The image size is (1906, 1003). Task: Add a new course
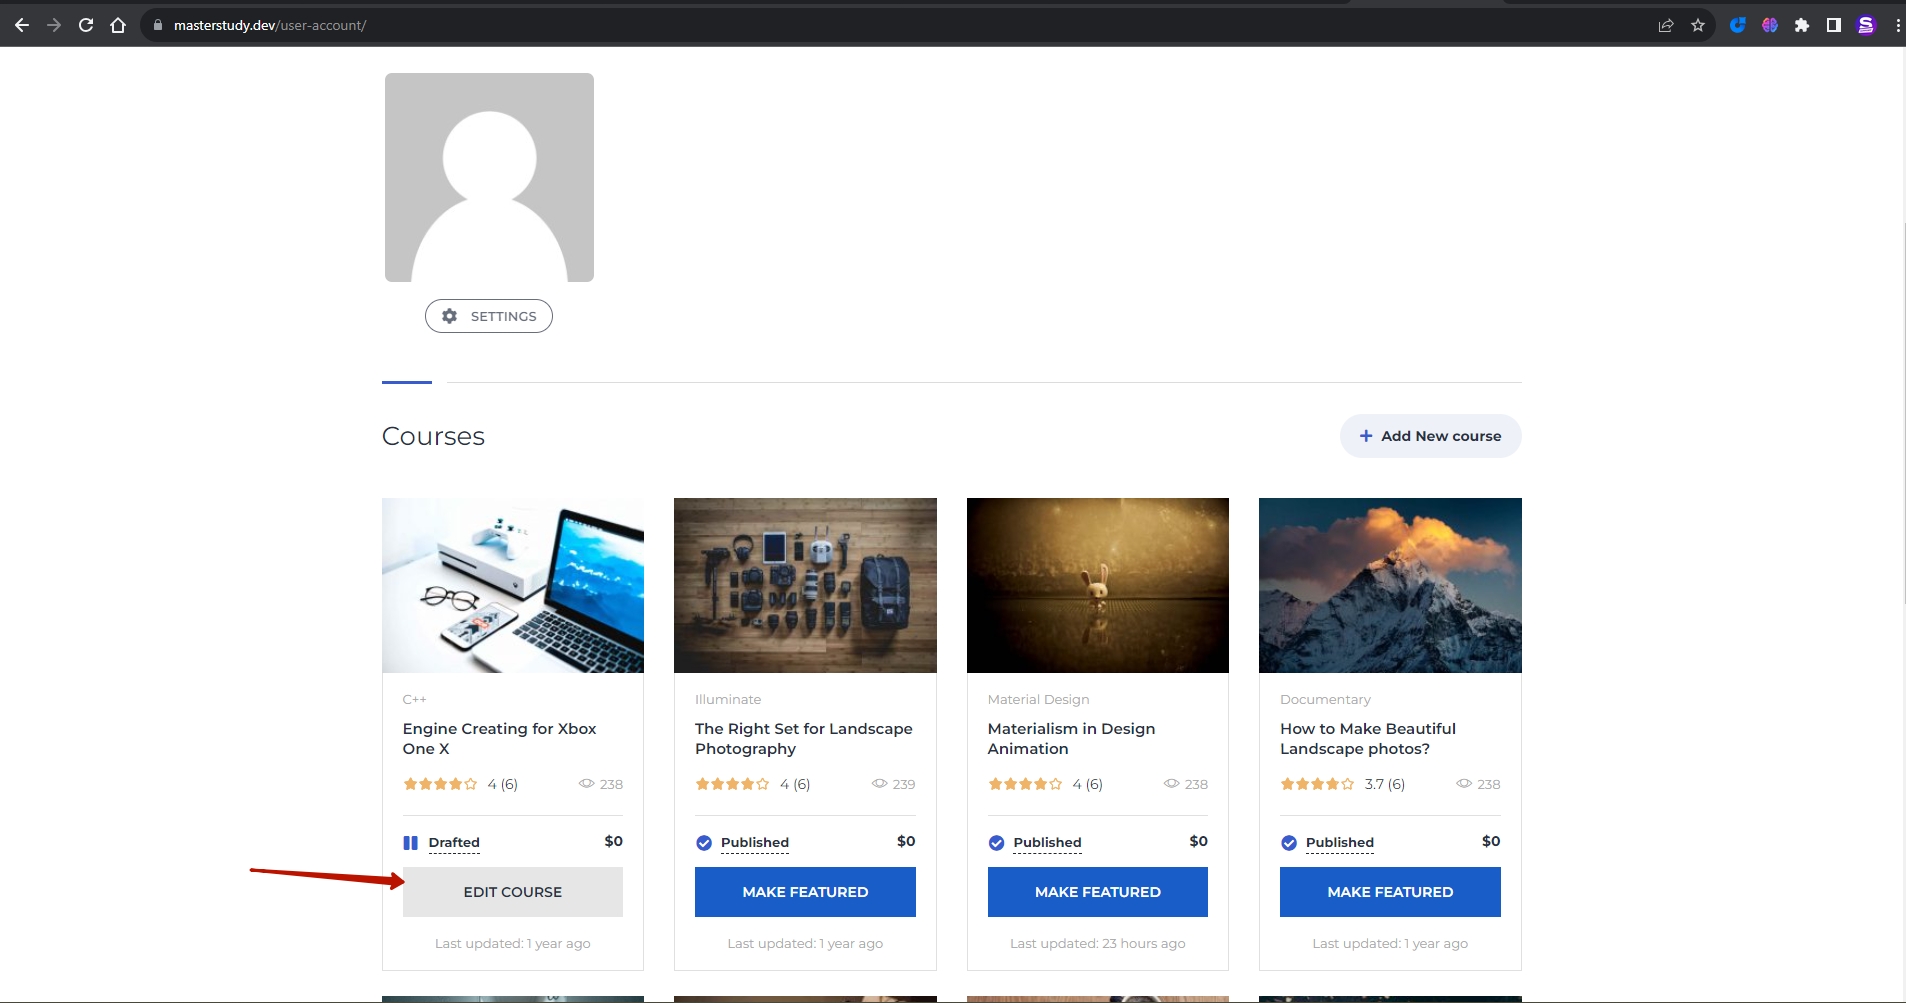(x=1430, y=436)
